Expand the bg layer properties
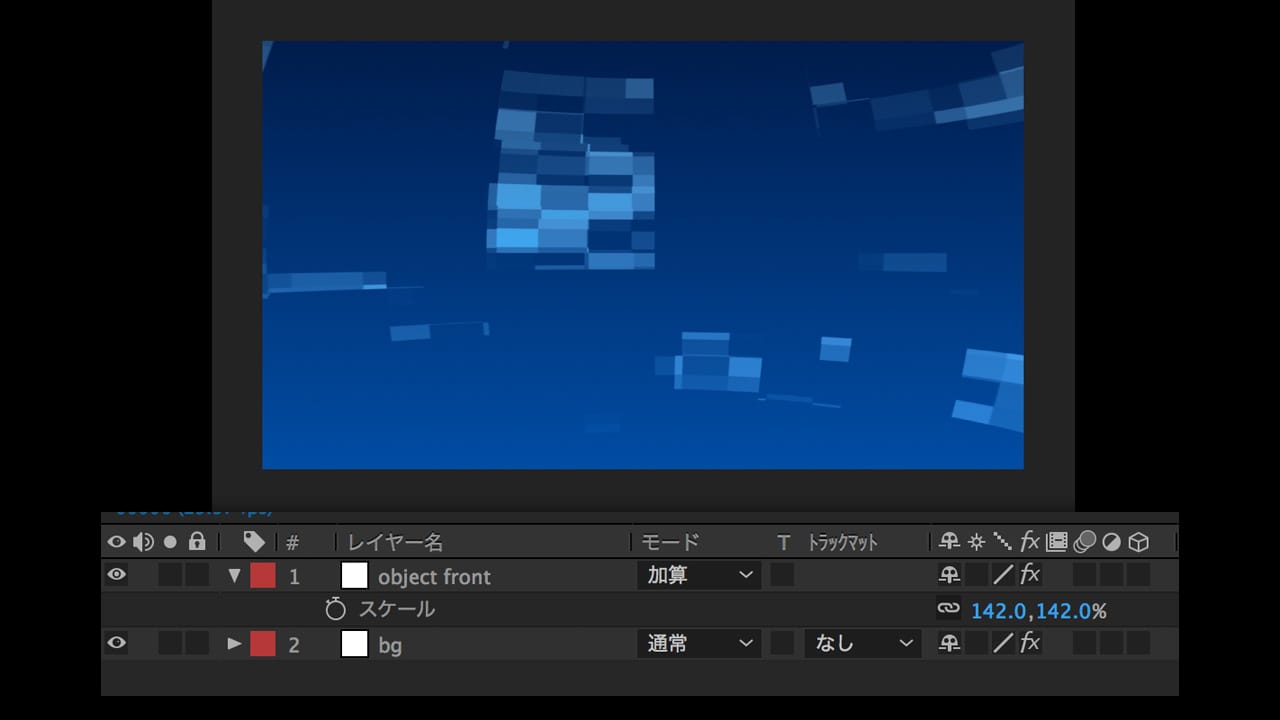1280x720 pixels. 235,644
